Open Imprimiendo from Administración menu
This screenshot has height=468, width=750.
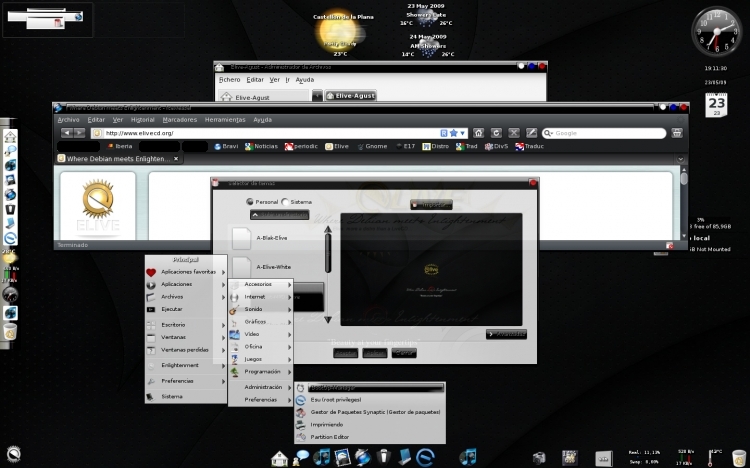click(x=370, y=424)
